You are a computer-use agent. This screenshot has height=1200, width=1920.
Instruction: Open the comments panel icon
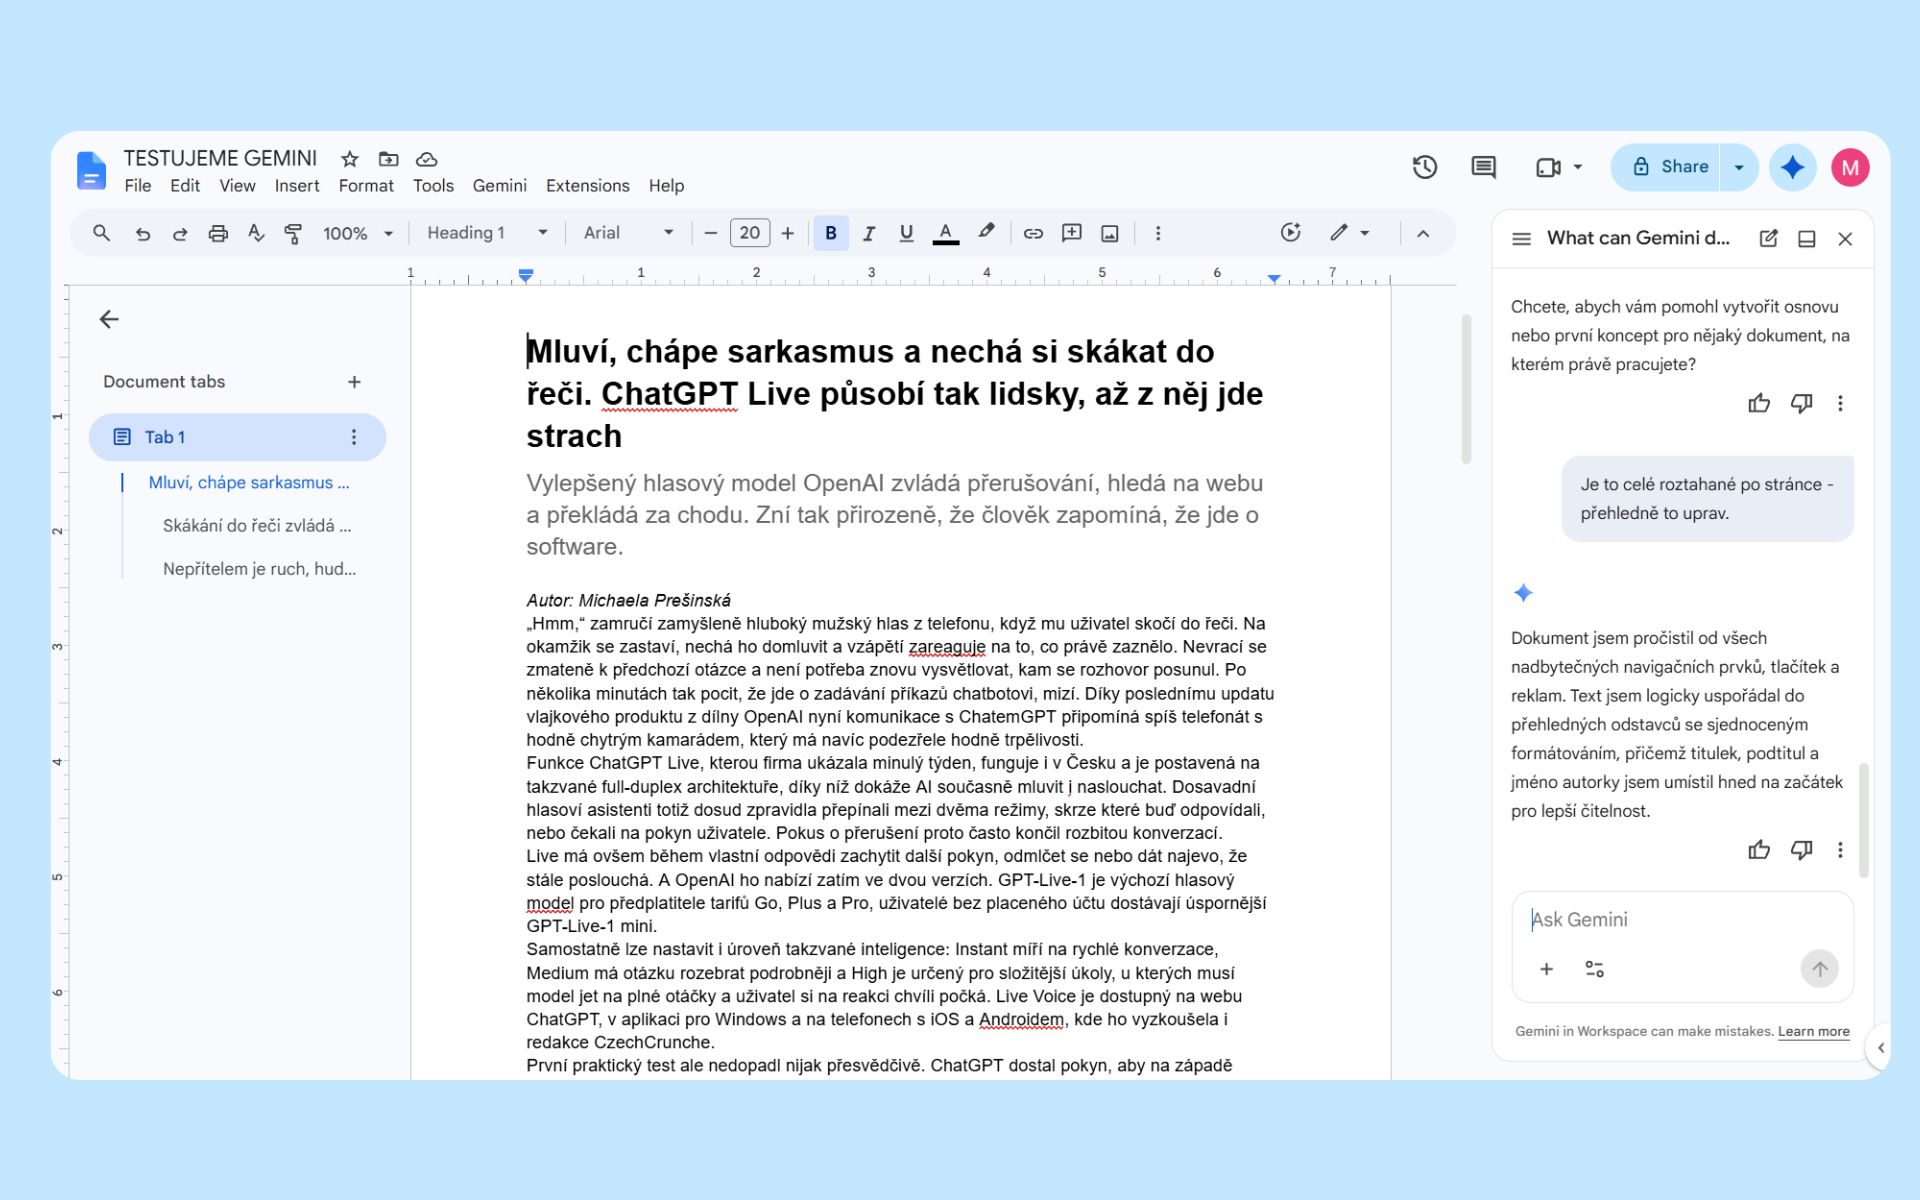(x=1484, y=167)
